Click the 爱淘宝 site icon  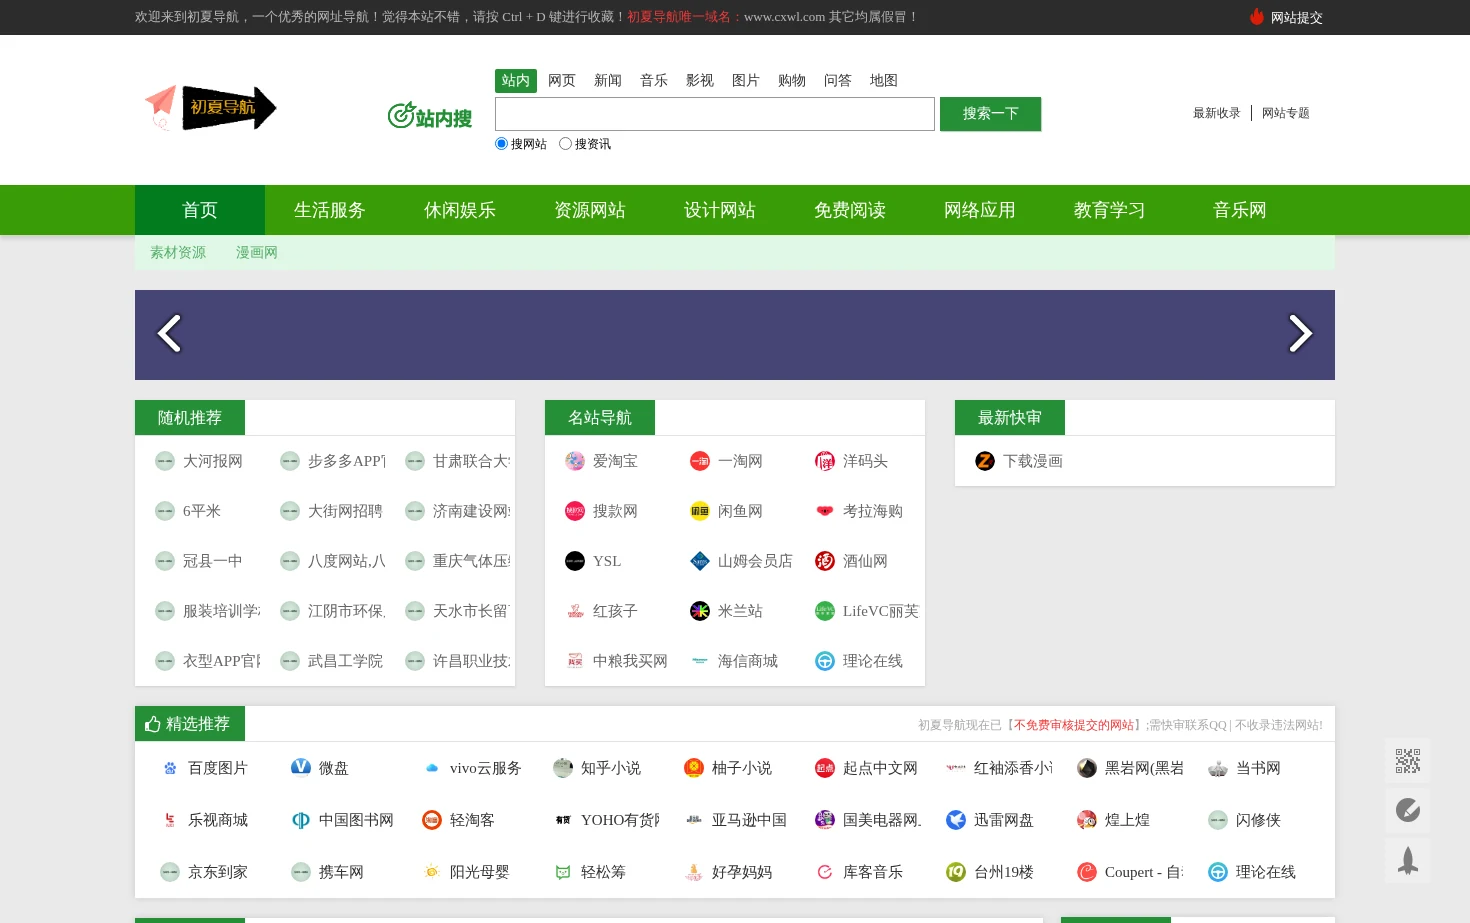(x=575, y=461)
